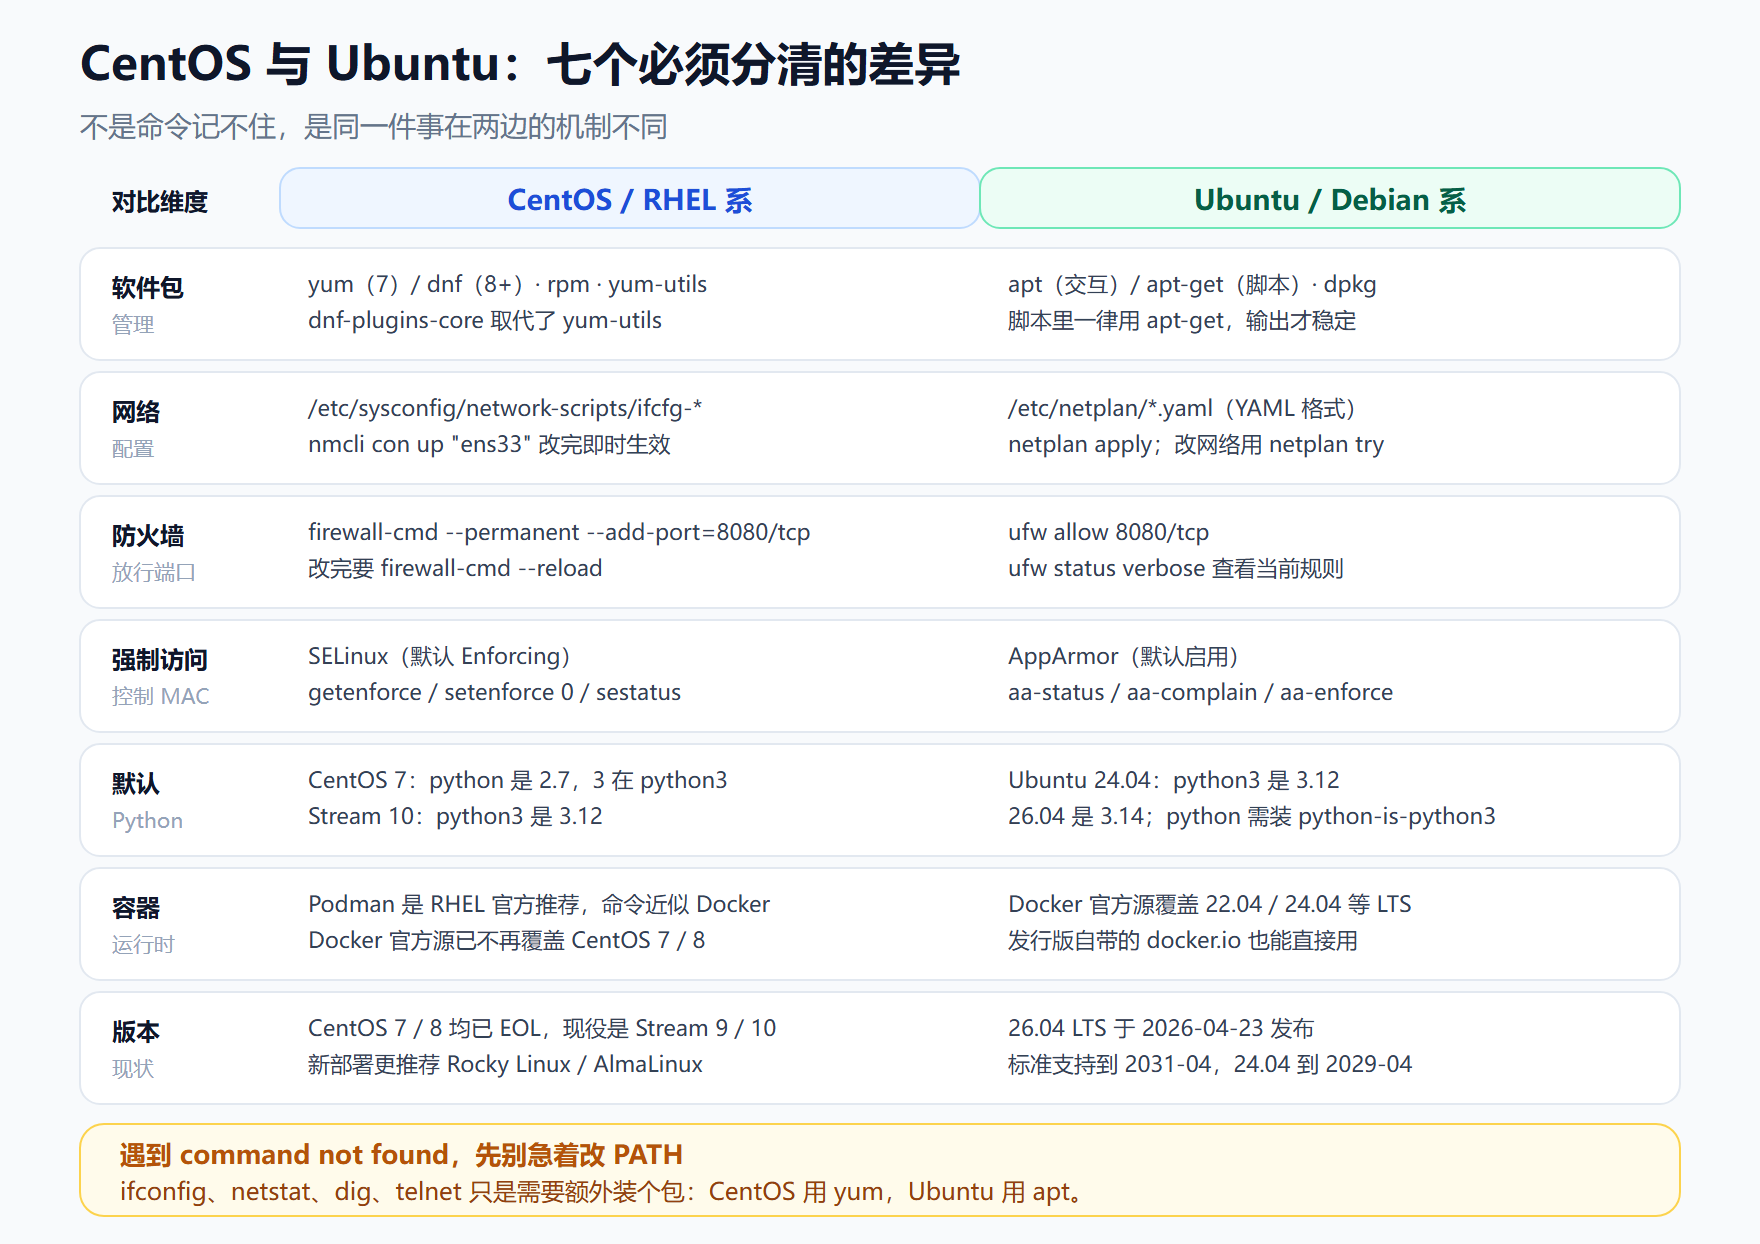Click the text "getenforce / setenforce 0 / sestatus"
The width and height of the screenshot is (1760, 1244).
tap(494, 693)
